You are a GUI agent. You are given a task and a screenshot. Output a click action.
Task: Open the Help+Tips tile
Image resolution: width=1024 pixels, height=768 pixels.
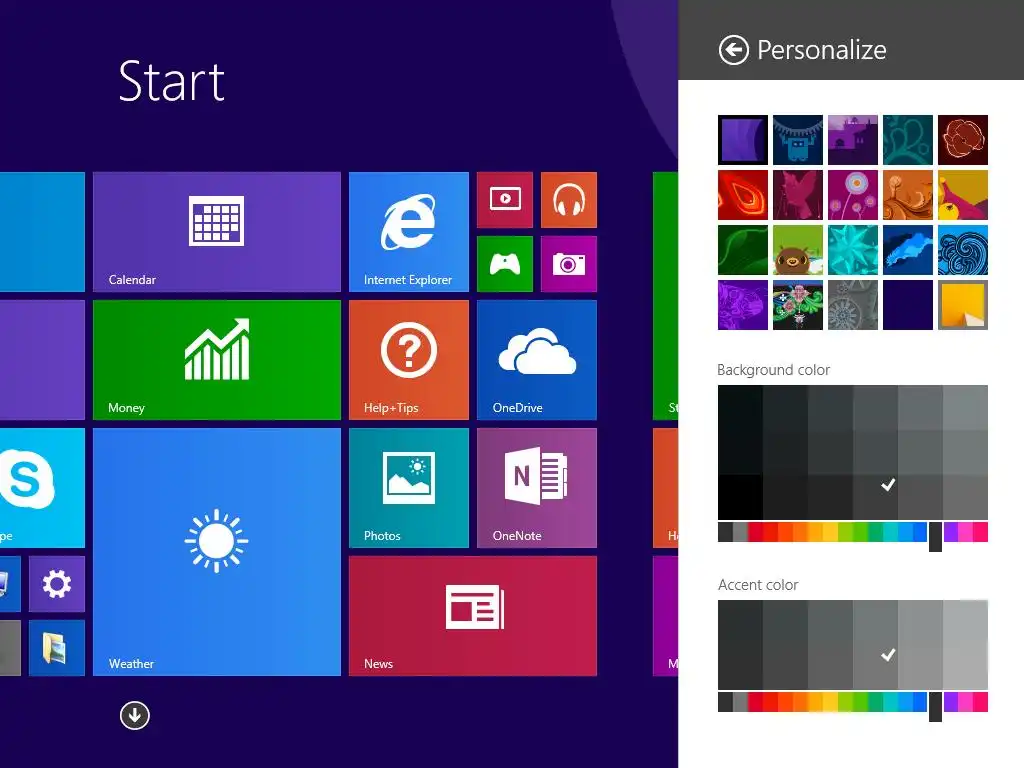[409, 360]
